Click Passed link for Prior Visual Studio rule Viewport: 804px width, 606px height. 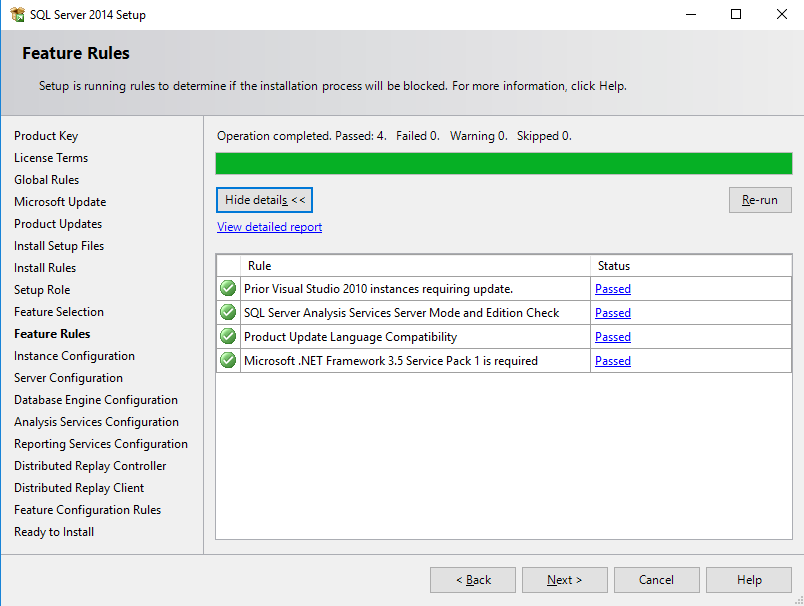[612, 288]
